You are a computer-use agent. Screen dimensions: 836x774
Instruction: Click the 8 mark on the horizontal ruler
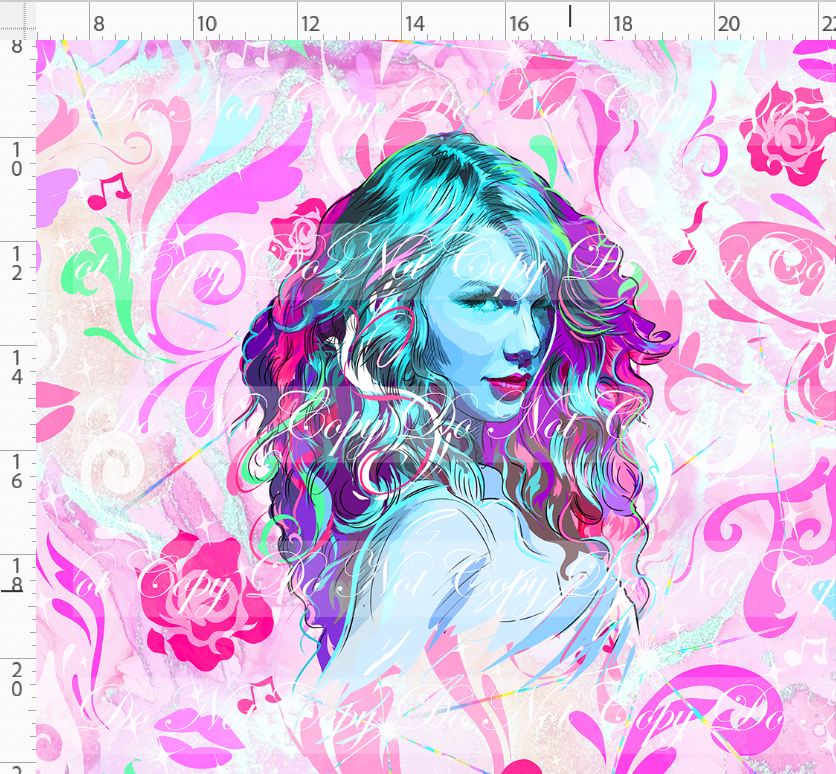tap(99, 23)
